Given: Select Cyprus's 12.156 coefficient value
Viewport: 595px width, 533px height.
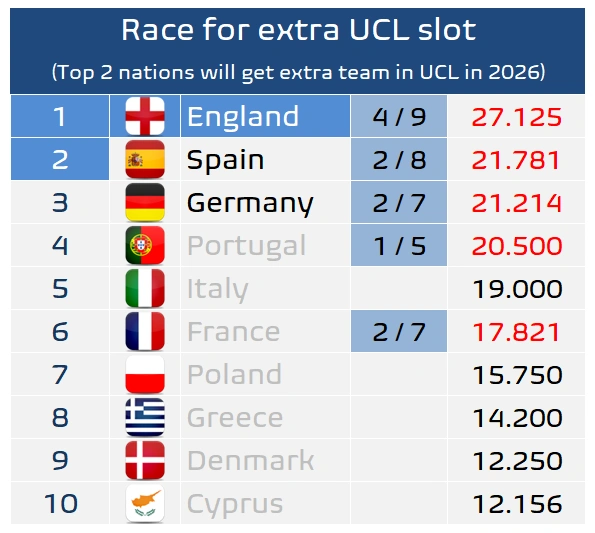Looking at the screenshot, I should tap(518, 504).
